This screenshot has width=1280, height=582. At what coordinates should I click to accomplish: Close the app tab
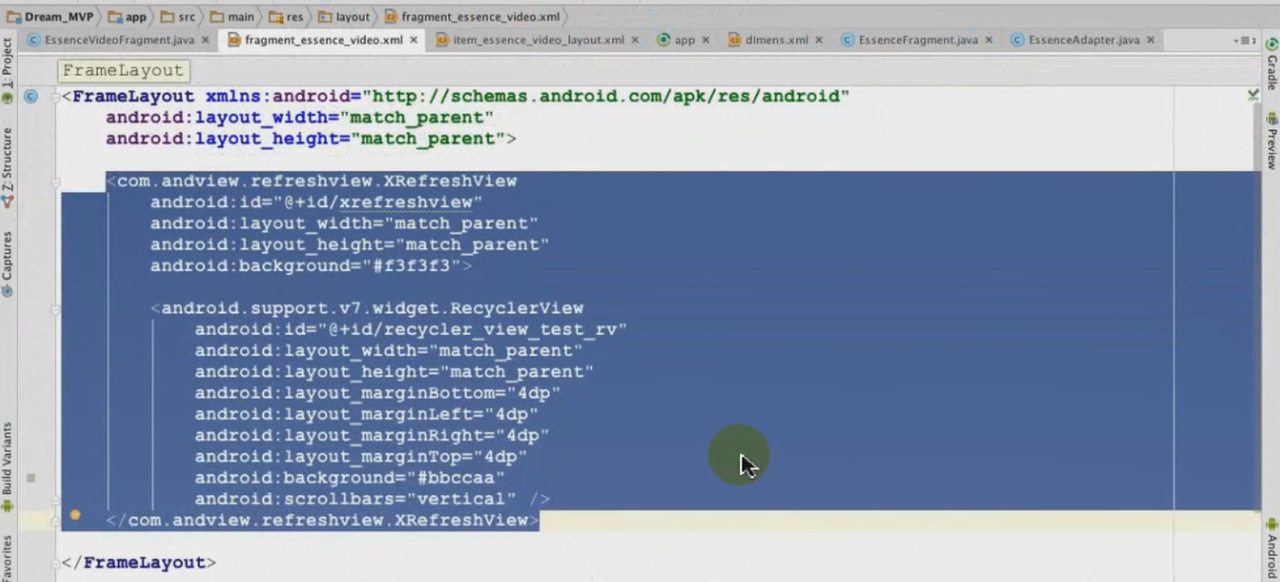pyautogui.click(x=704, y=41)
